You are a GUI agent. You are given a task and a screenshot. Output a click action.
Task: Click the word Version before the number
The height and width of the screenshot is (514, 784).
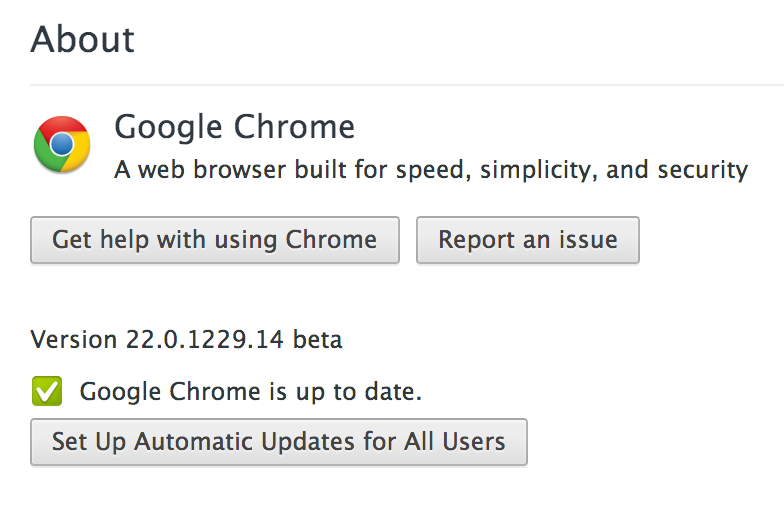[74, 340]
